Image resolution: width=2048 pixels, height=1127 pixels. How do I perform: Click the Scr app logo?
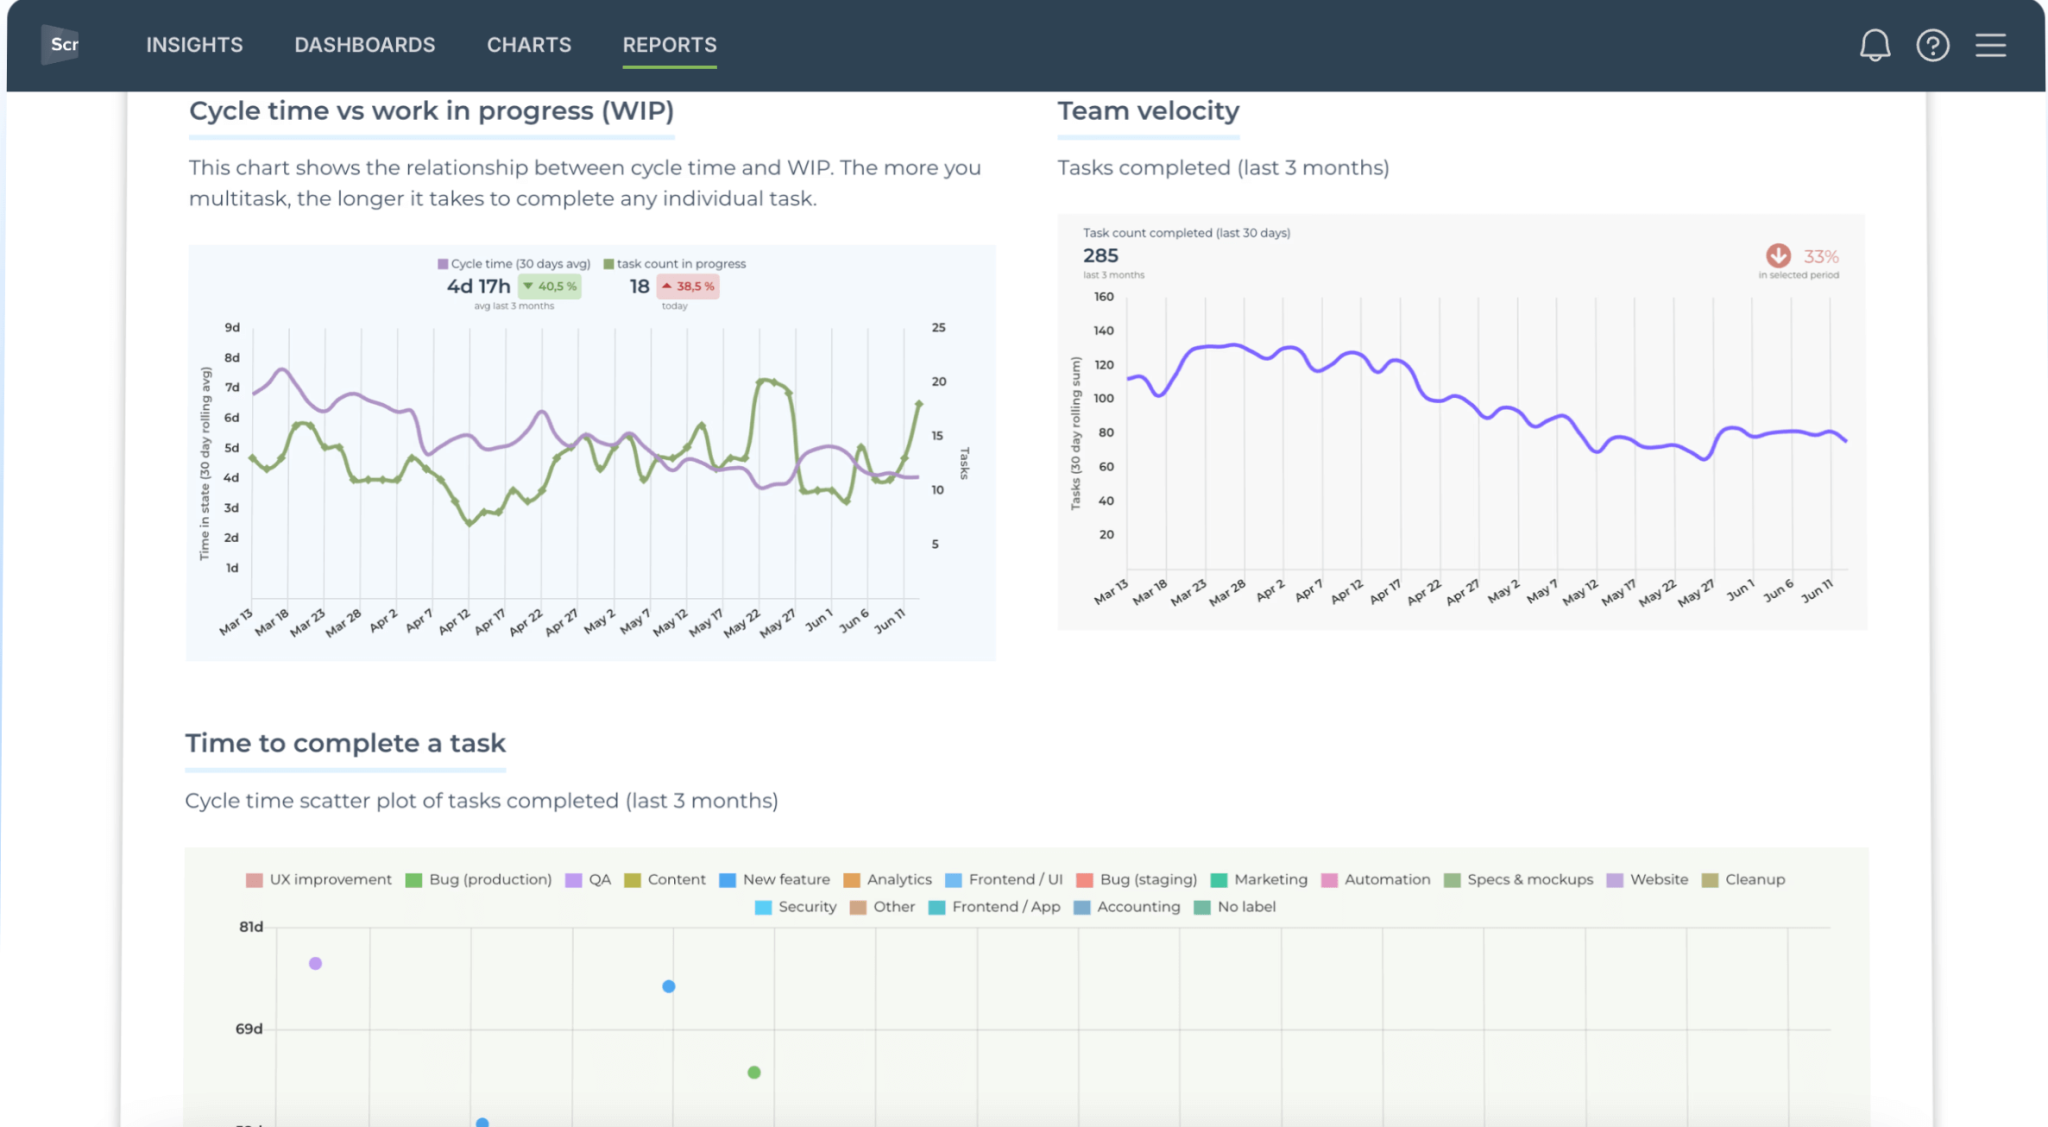(x=62, y=44)
